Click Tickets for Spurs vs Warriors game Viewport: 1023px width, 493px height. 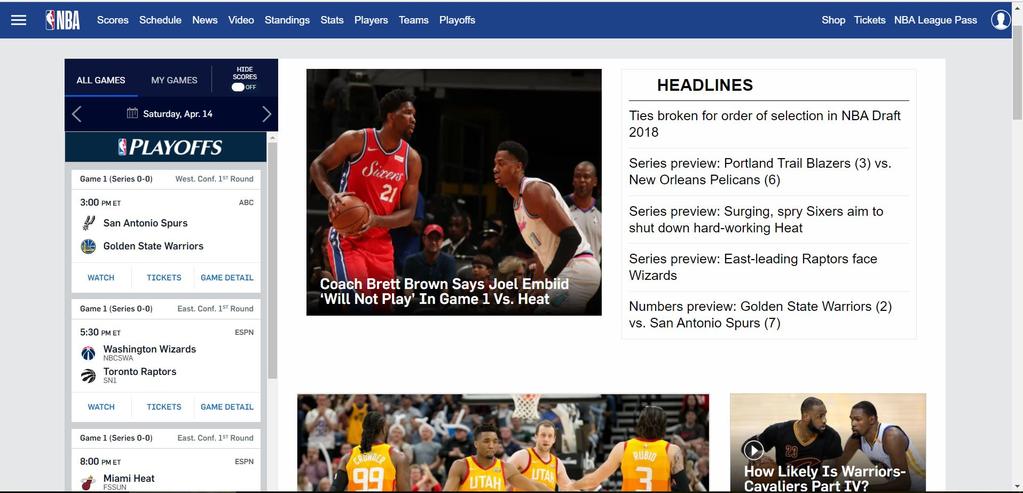pos(164,278)
